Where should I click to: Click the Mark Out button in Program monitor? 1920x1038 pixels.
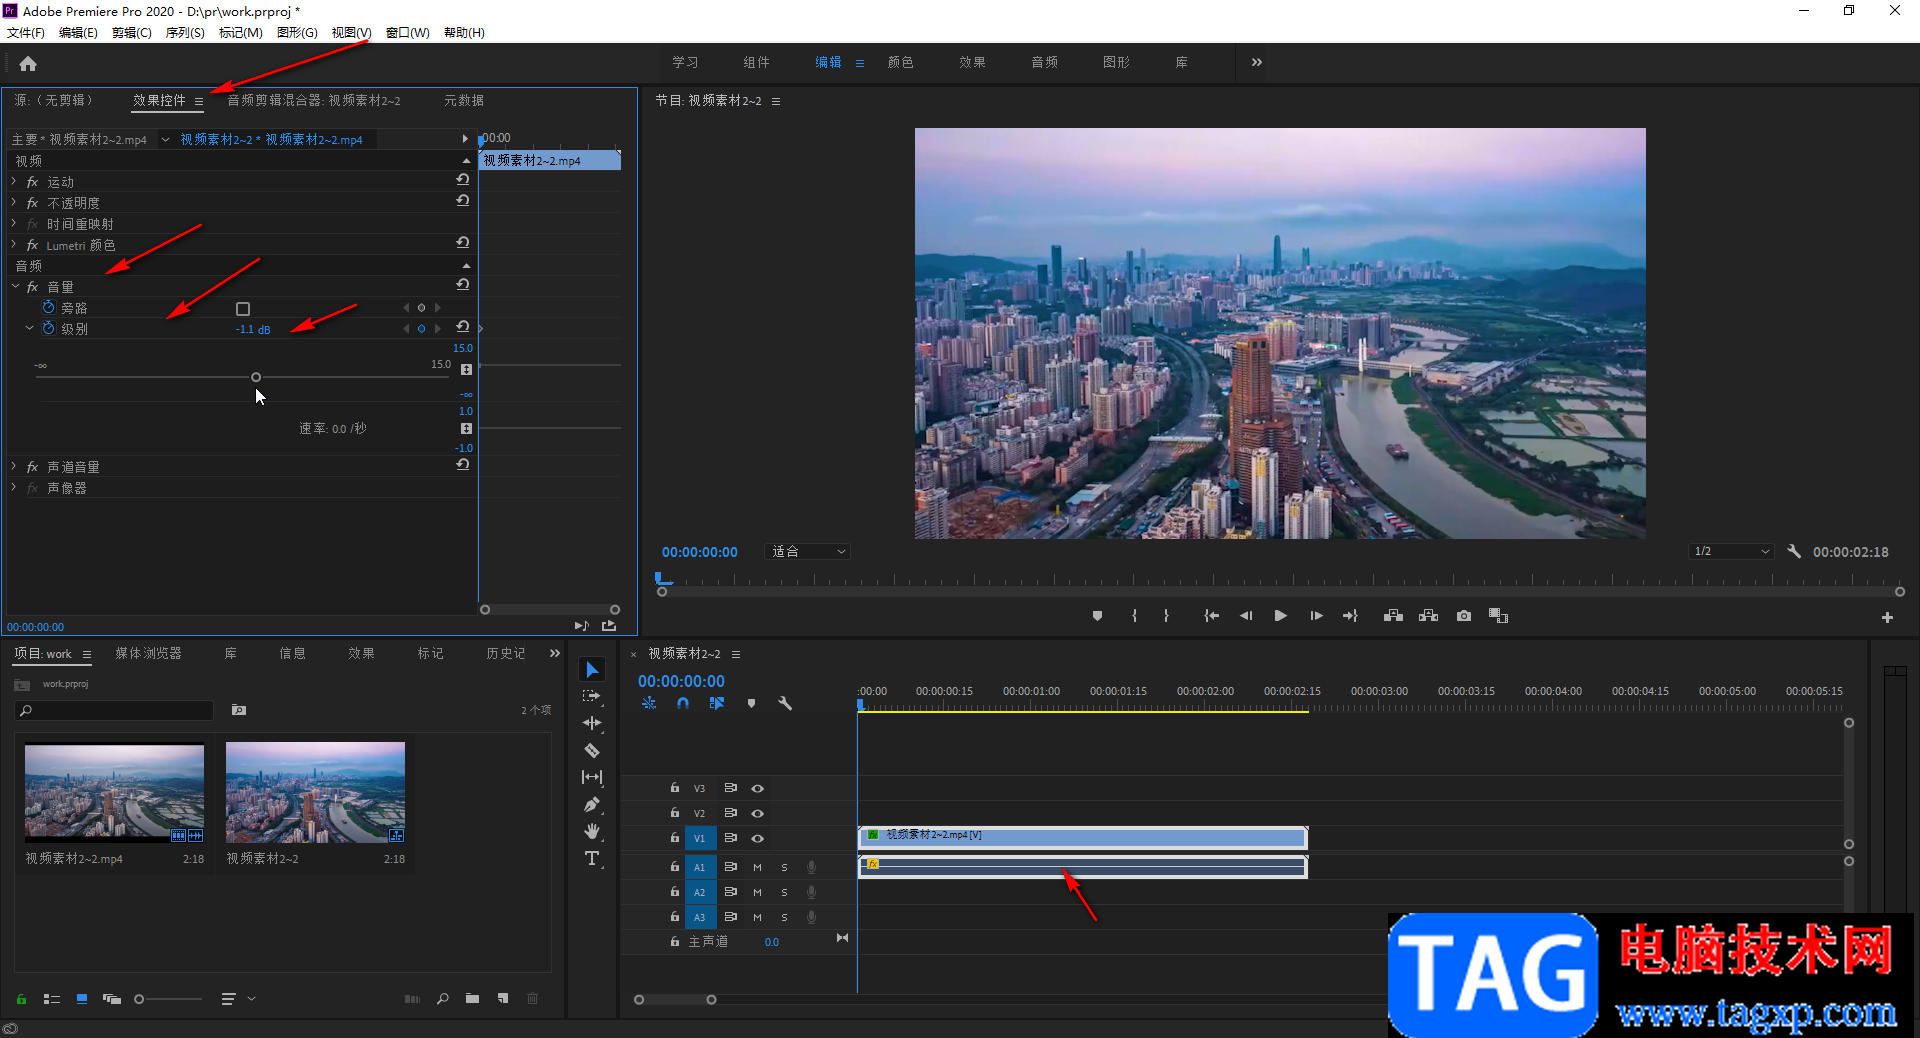point(1166,616)
